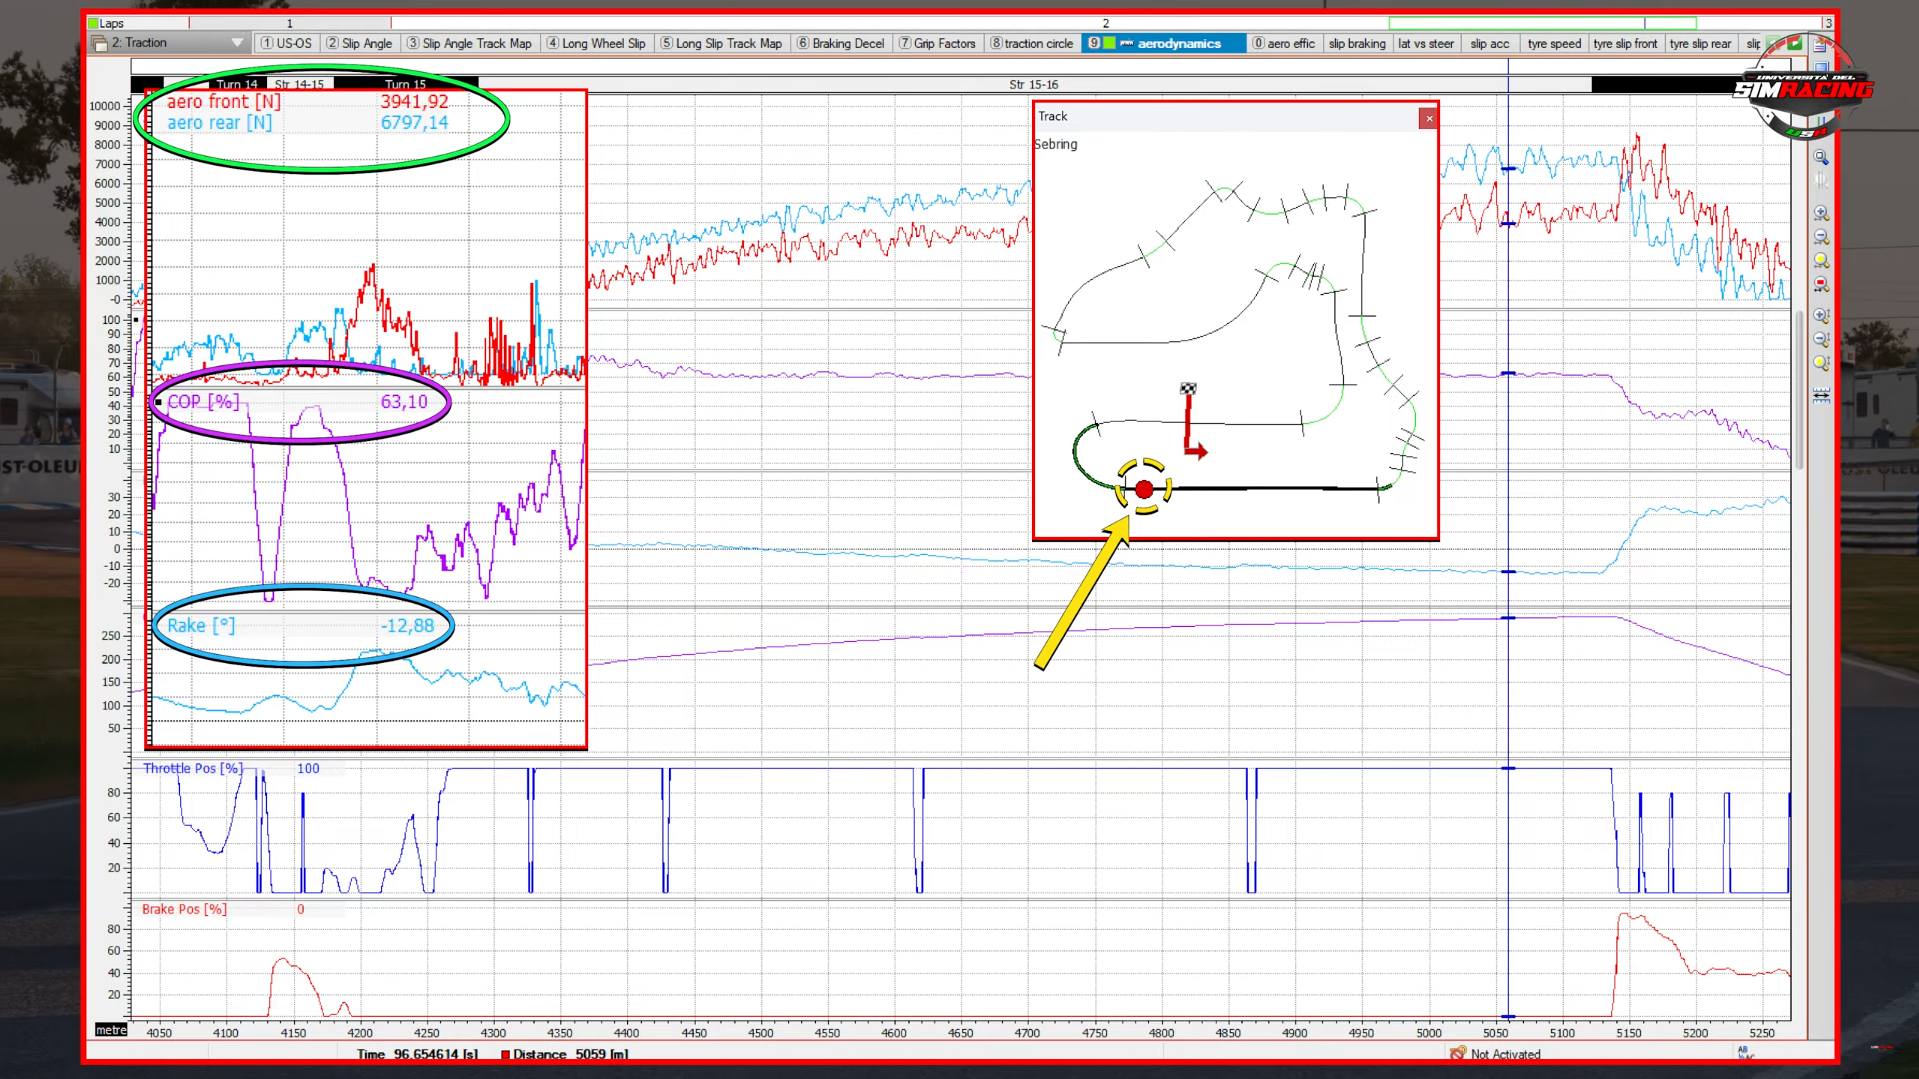Open the '2: Traction' workbook dropdown
The height and width of the screenshot is (1079, 1919).
[x=237, y=43]
